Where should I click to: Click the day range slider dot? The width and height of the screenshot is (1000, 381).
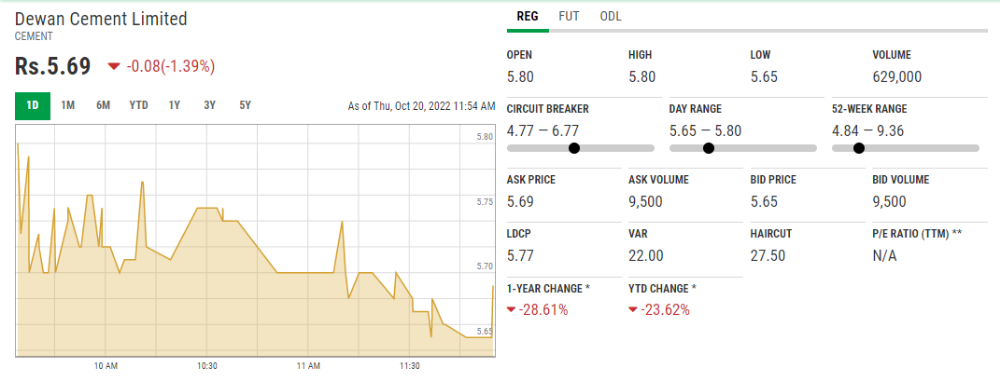click(x=708, y=149)
